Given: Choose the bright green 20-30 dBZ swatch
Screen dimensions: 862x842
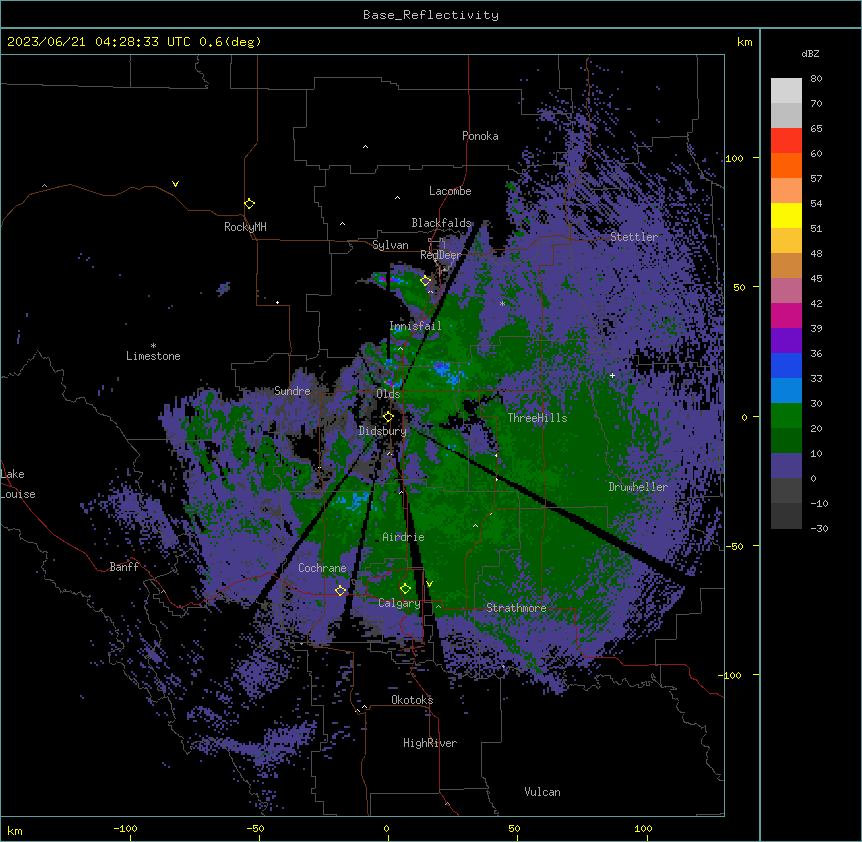Looking at the screenshot, I should coord(786,416).
